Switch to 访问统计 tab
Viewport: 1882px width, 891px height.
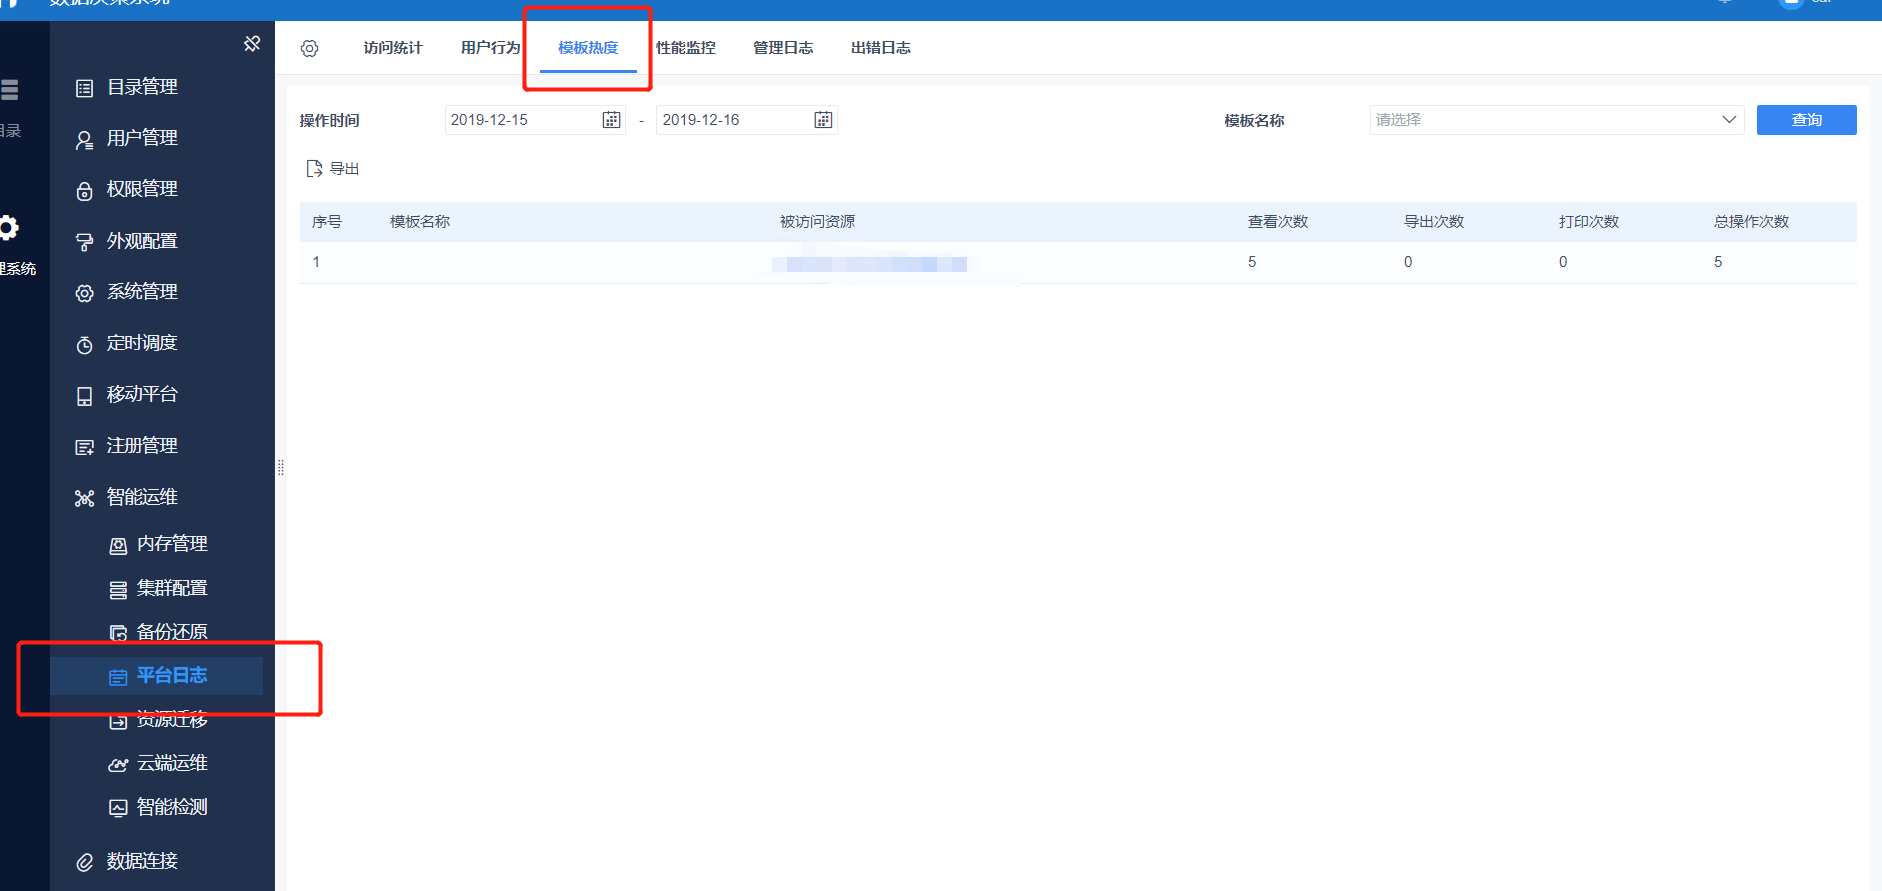tap(393, 48)
